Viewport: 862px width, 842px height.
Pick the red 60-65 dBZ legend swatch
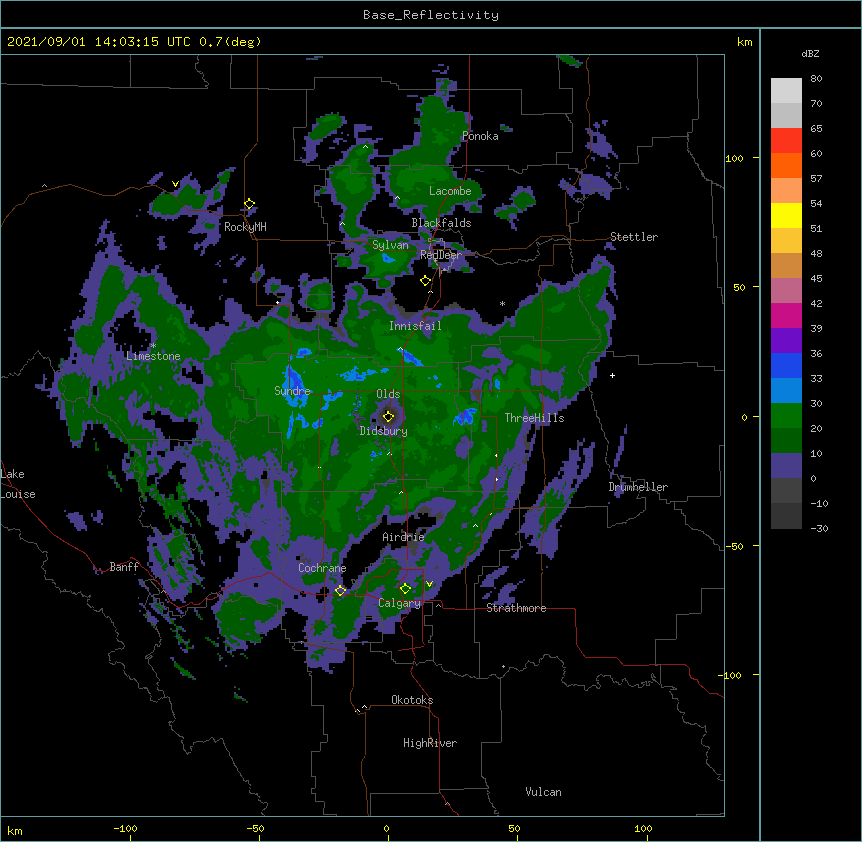pos(786,140)
